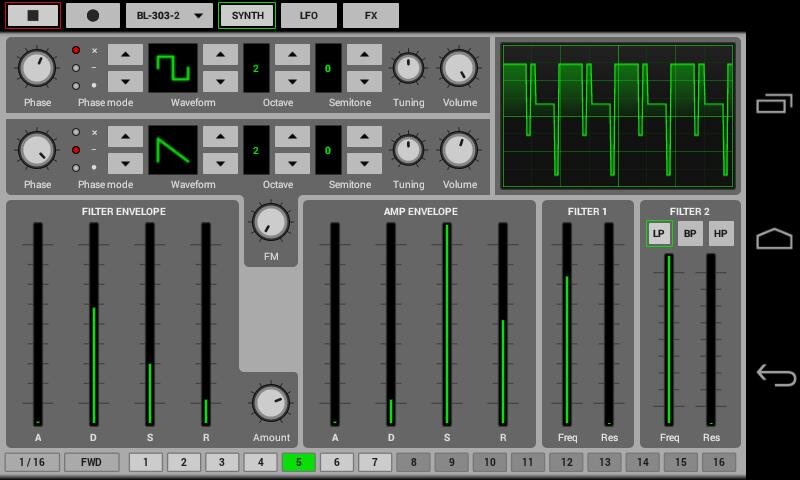This screenshot has width=800, height=480.
Task: Tap the Android home navigation icon
Action: point(775,239)
